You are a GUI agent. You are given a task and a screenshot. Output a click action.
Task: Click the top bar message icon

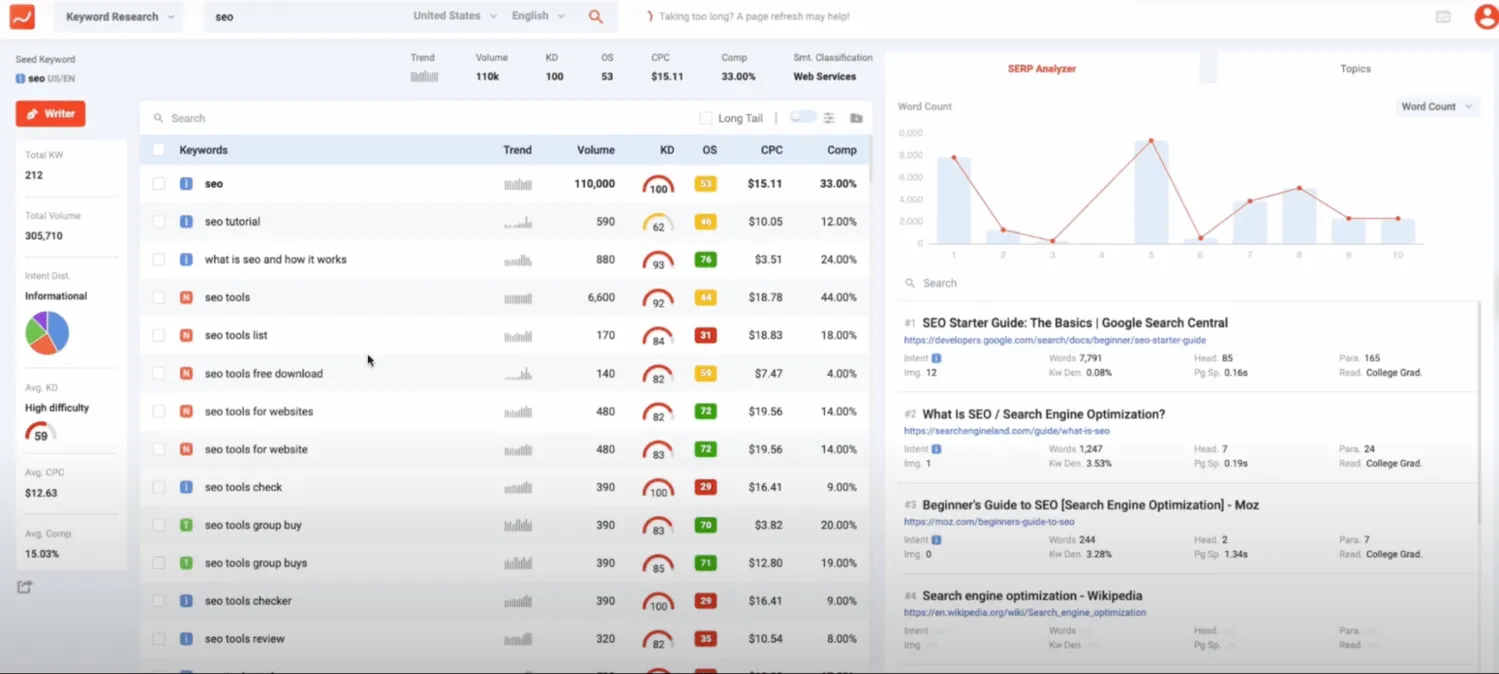[1443, 17]
